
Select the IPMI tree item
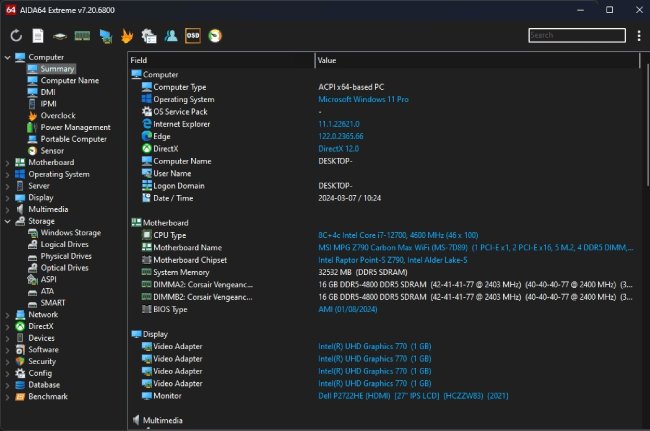tap(49, 104)
